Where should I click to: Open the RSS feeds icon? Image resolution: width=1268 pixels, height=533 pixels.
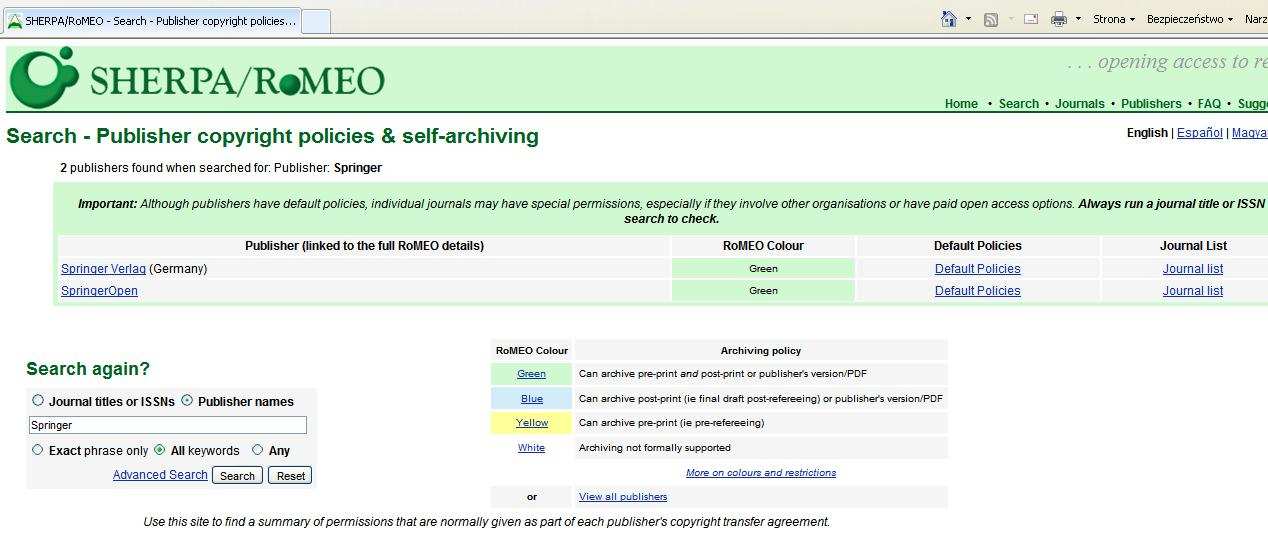[x=991, y=19]
